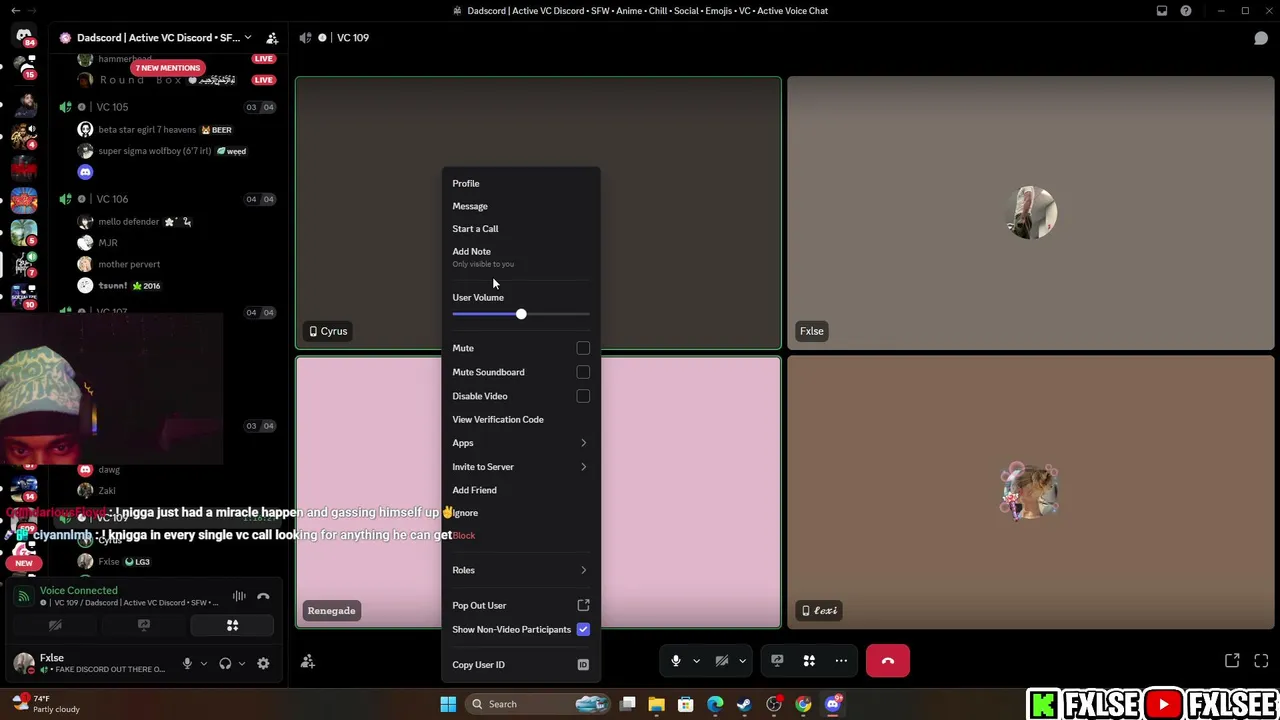Deafen with the headphones icon
1280x720 pixels.
pyautogui.click(x=225, y=663)
